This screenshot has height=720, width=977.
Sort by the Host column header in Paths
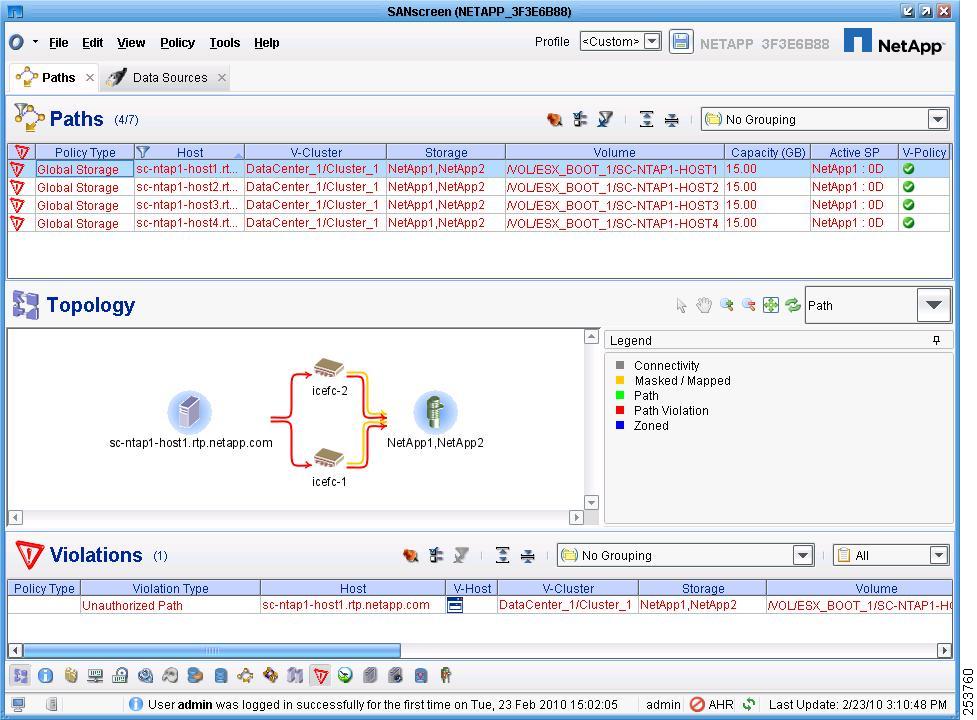tap(189, 152)
